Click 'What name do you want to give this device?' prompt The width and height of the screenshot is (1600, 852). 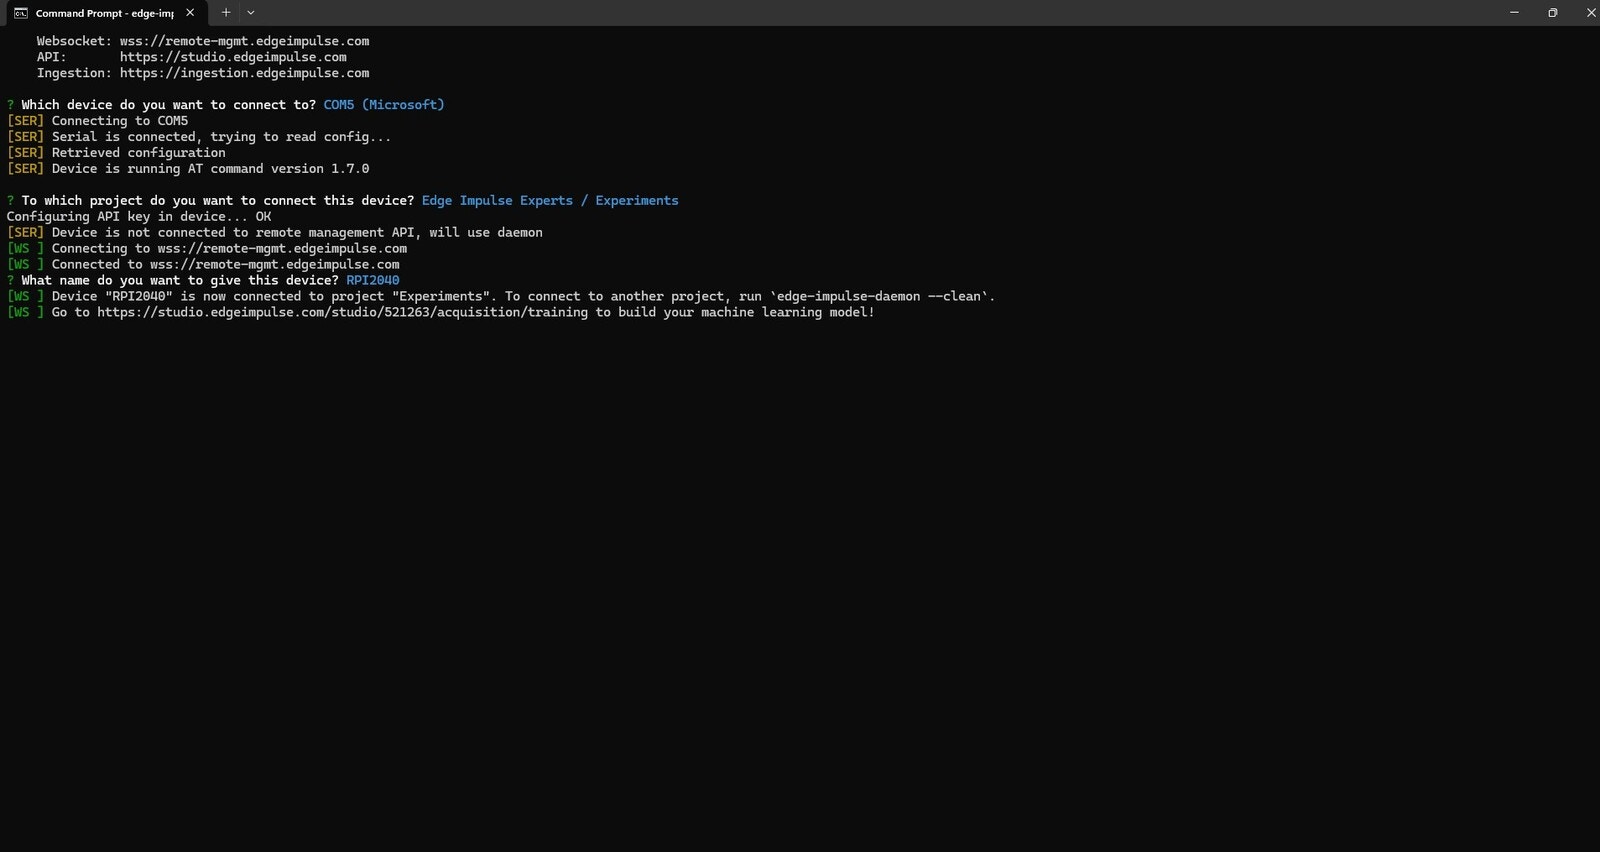pos(180,281)
